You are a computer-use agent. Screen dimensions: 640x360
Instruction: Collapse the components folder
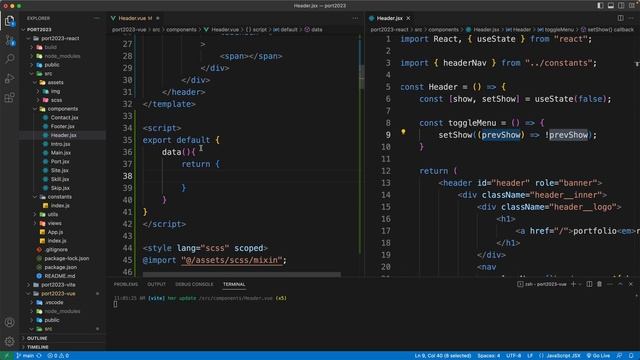(x=62, y=109)
